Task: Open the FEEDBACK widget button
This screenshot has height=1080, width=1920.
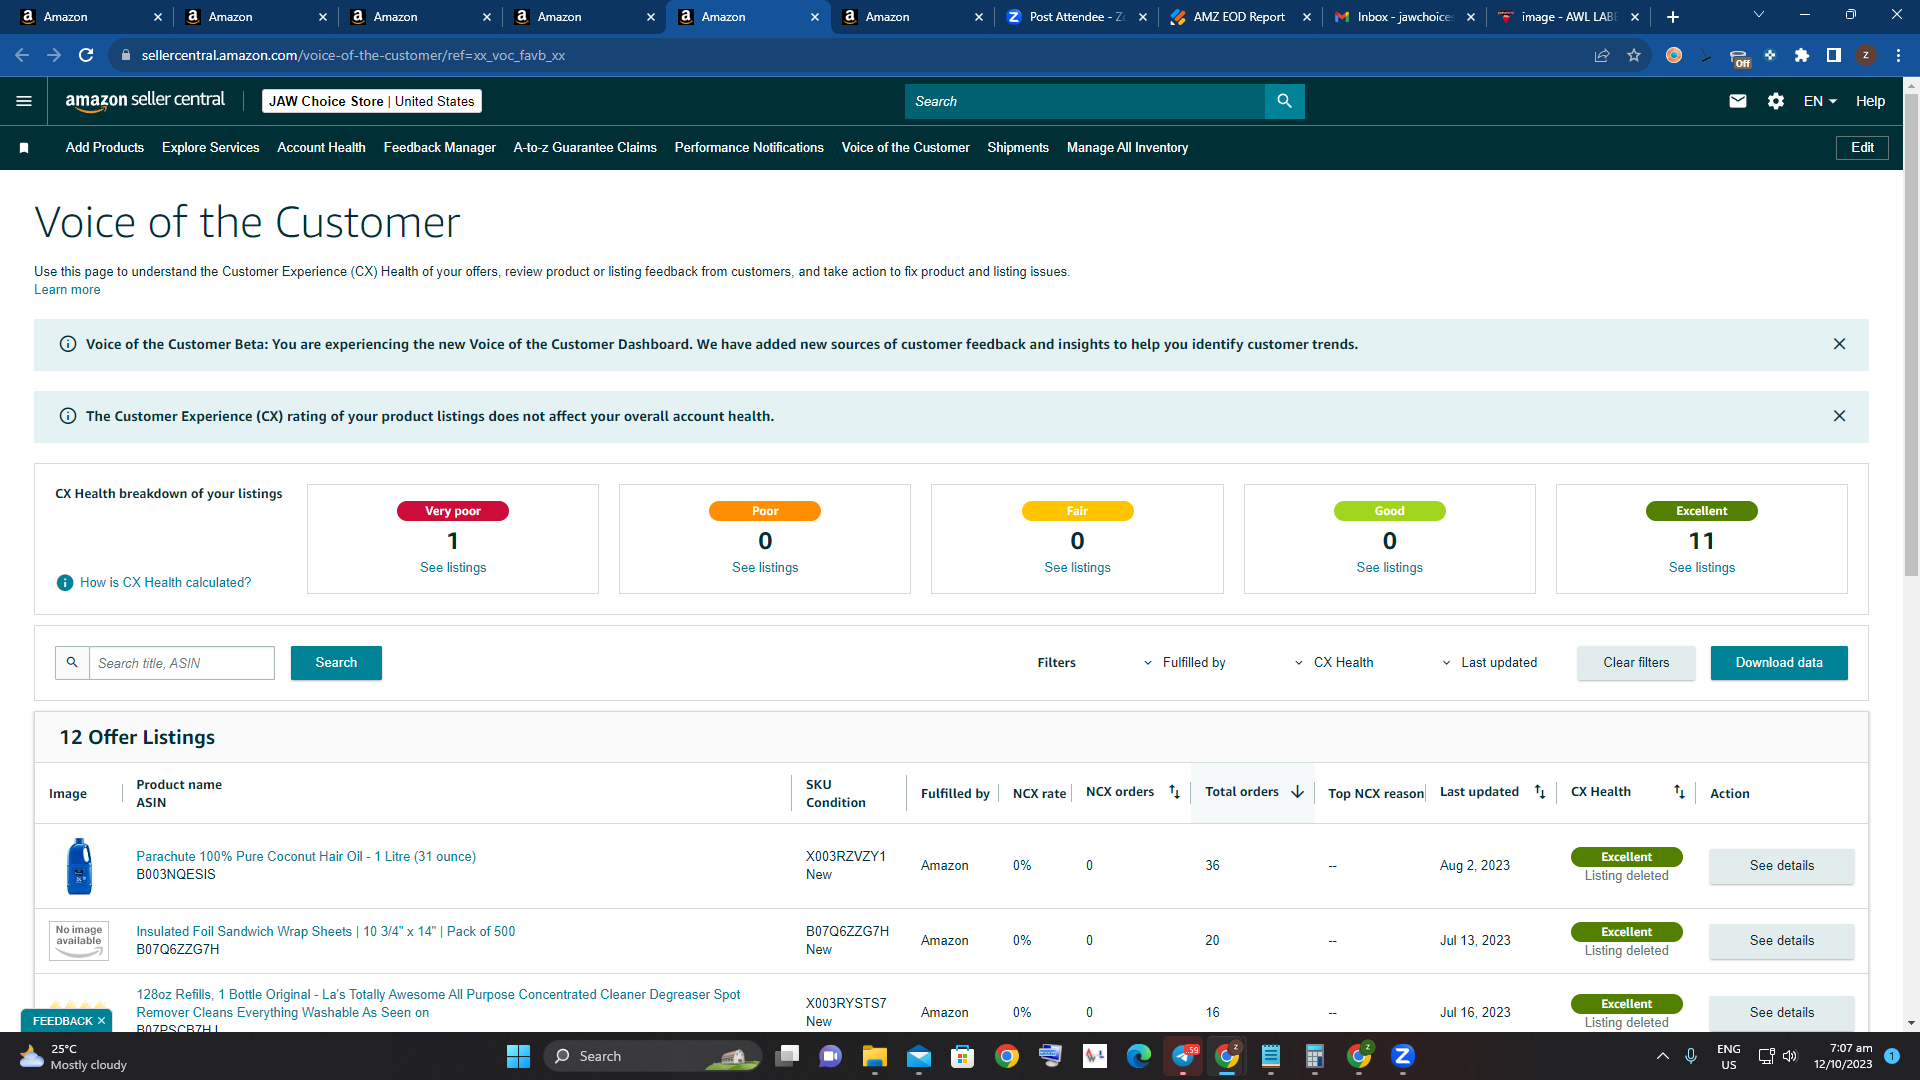Action: [62, 1021]
